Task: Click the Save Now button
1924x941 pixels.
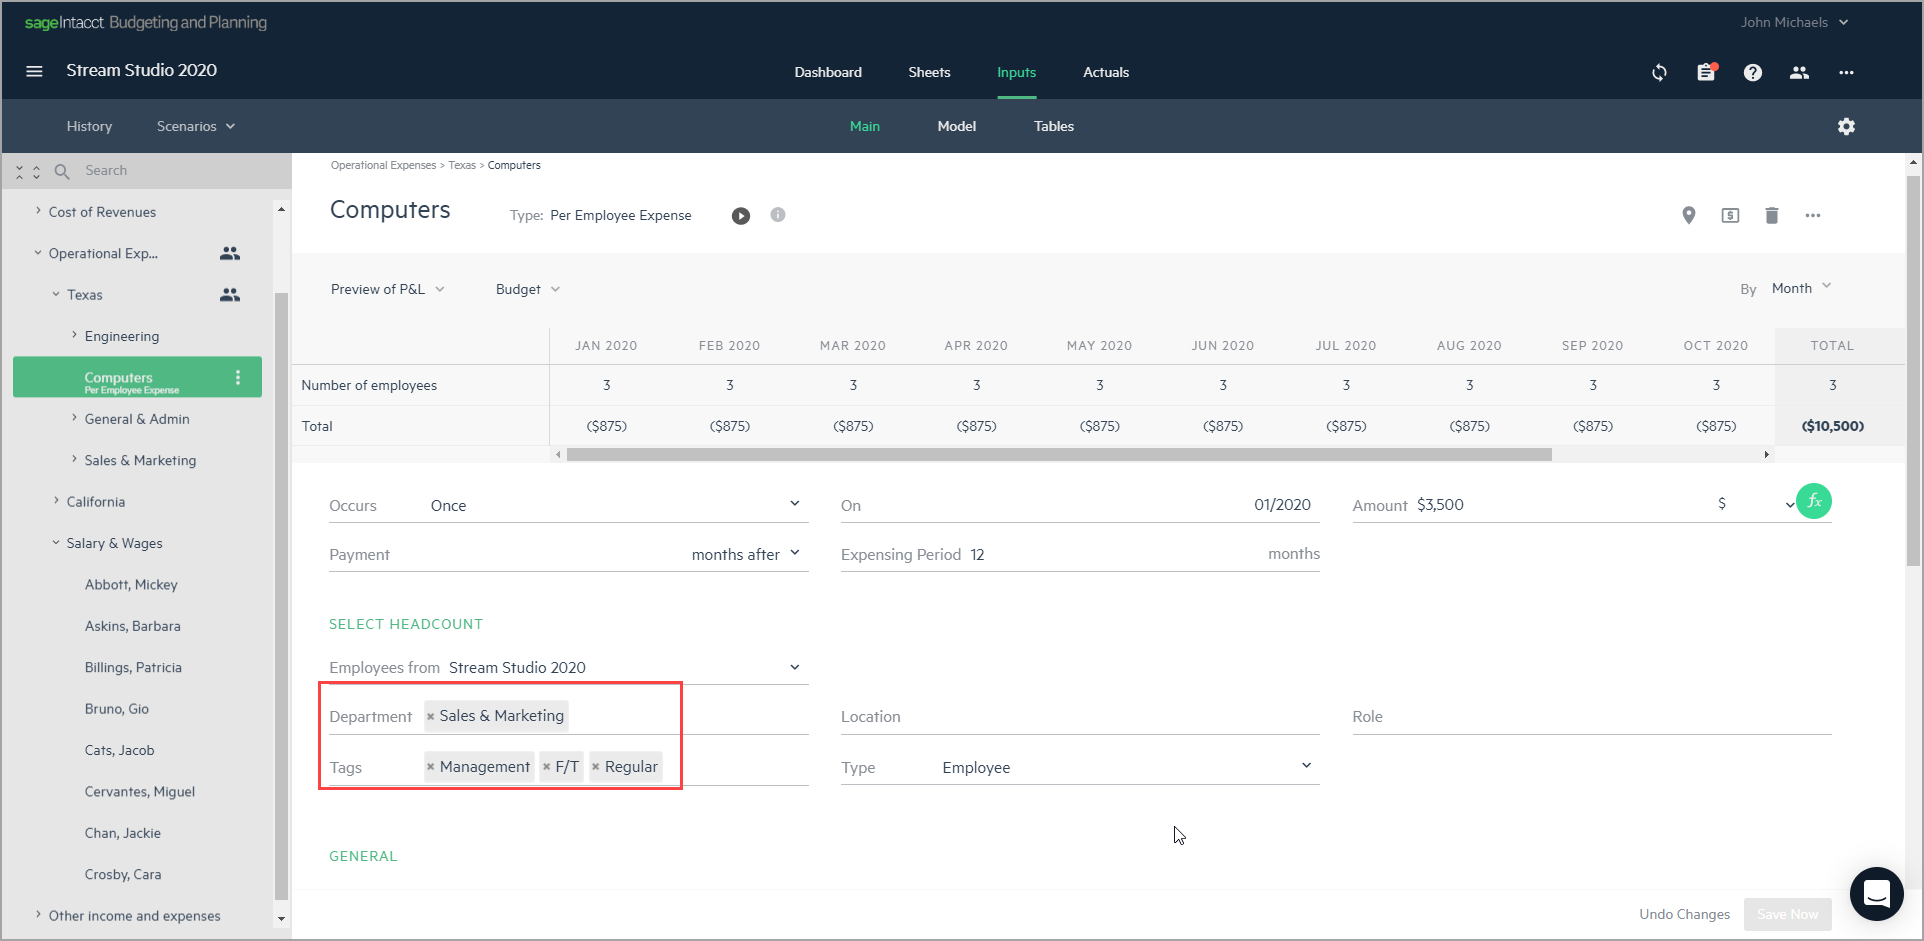Action: point(1787,914)
